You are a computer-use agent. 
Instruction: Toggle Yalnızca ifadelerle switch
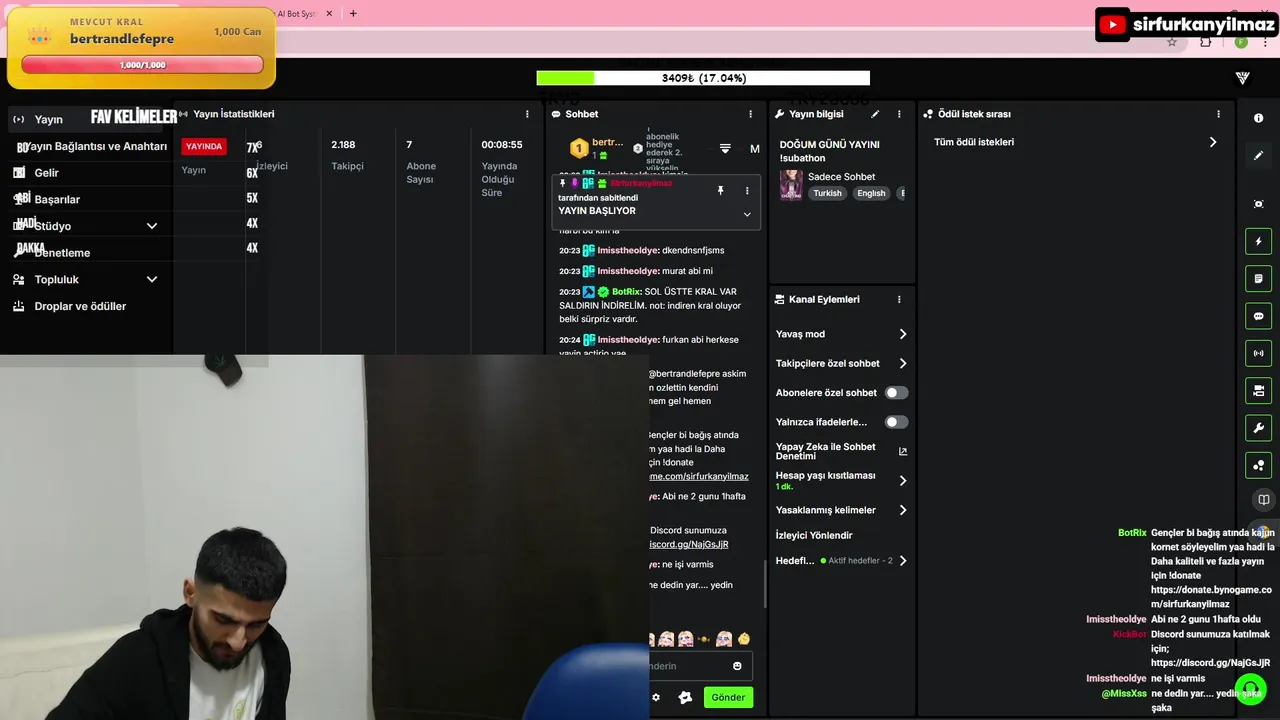click(x=897, y=422)
